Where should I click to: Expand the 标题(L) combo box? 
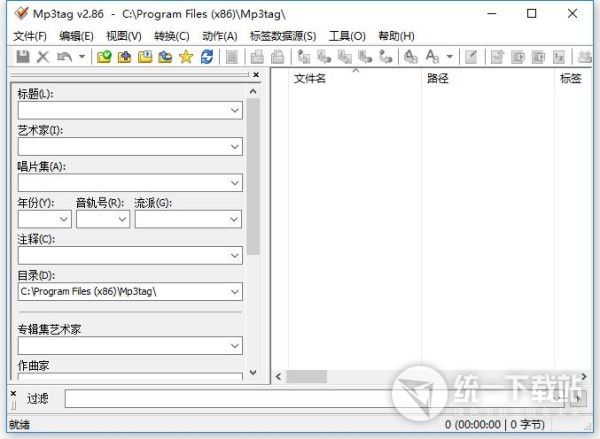pos(235,110)
